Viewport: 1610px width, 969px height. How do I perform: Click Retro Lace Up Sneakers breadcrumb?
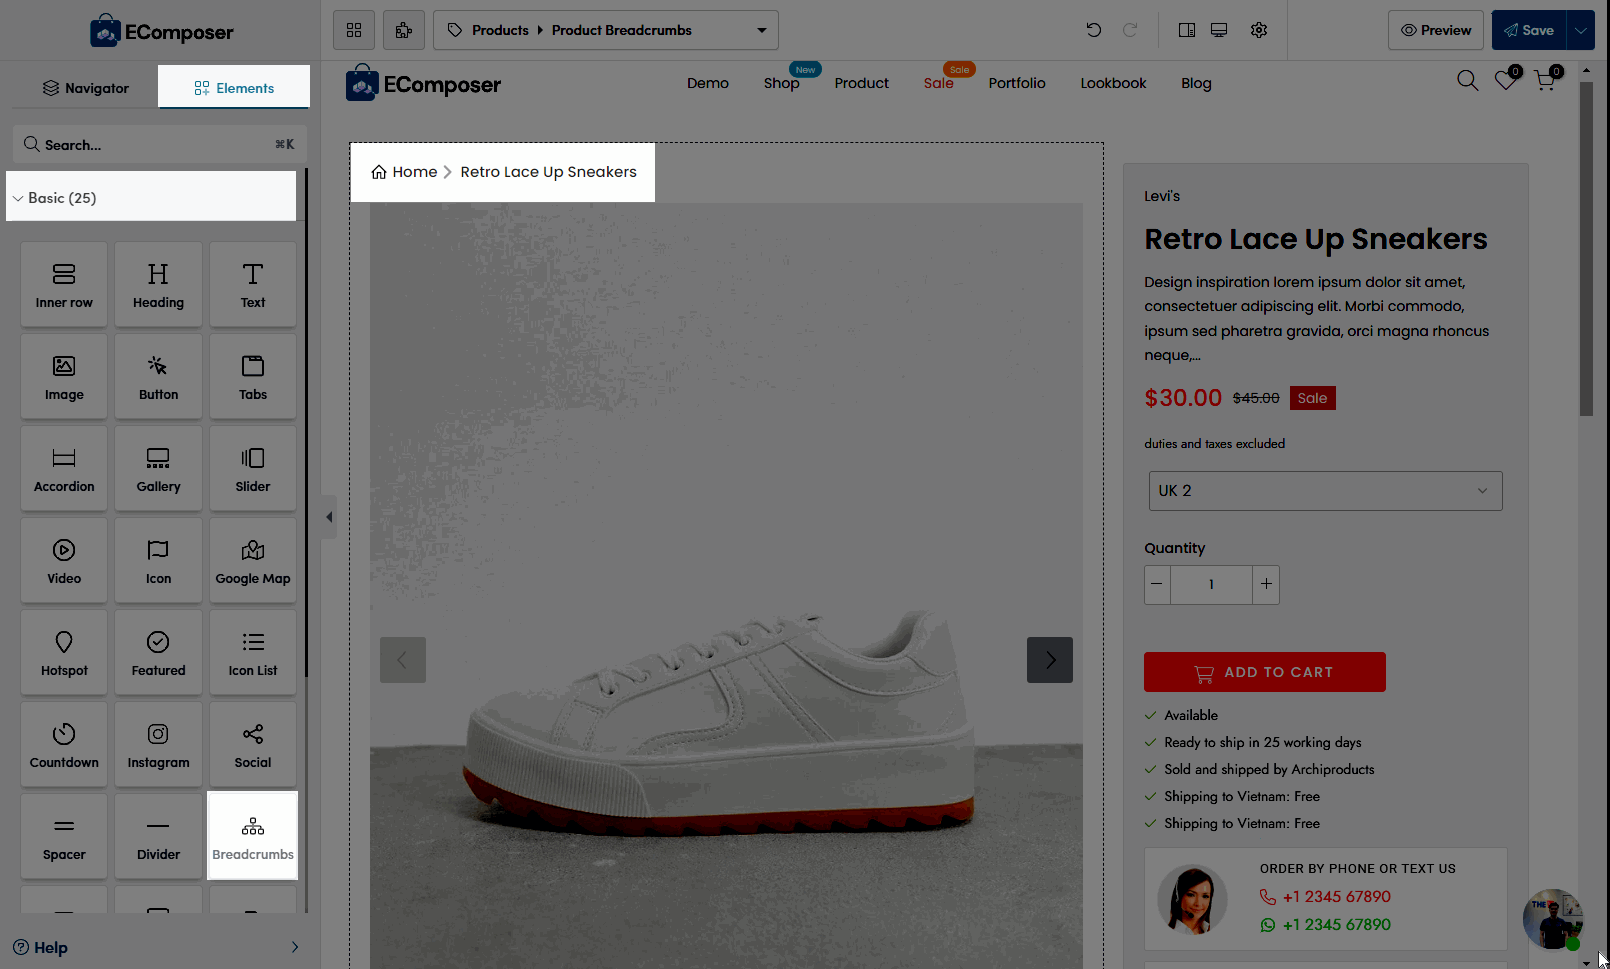click(548, 172)
